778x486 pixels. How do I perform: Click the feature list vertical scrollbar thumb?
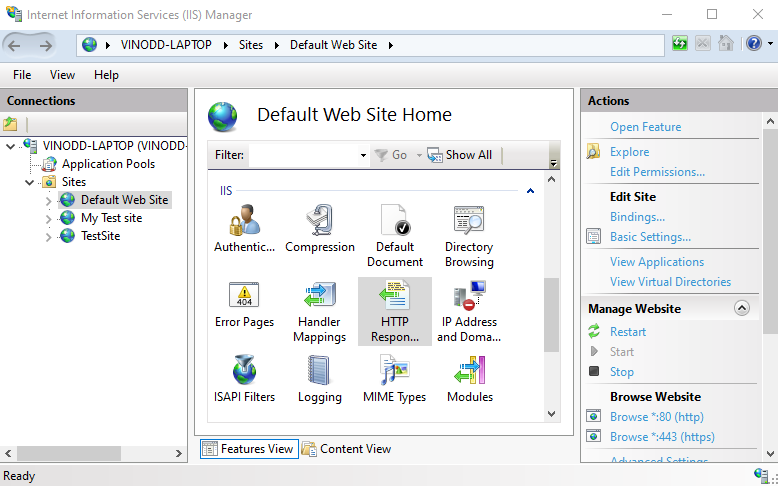pos(551,315)
